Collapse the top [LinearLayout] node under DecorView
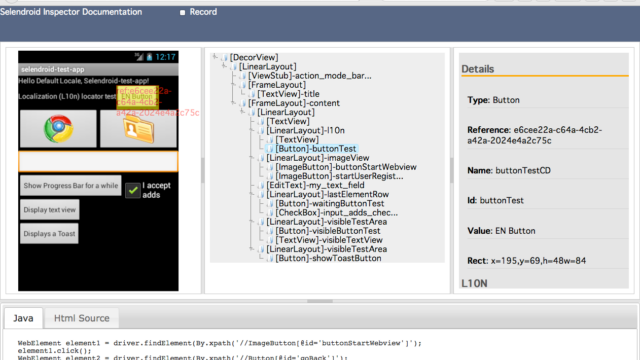 tap(224, 66)
